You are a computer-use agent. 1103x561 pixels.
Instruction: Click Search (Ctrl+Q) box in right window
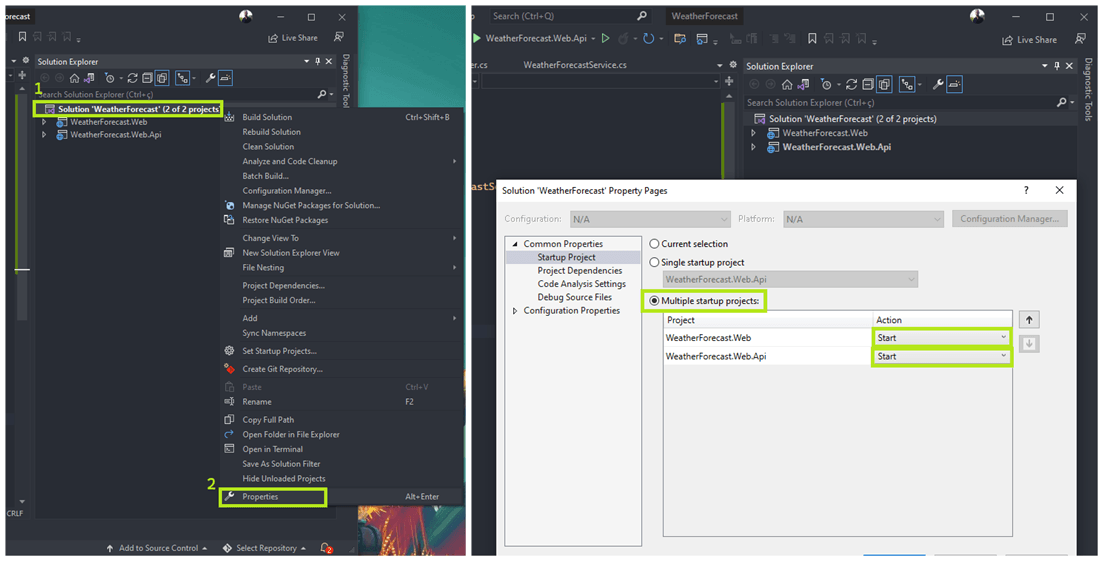[570, 15]
